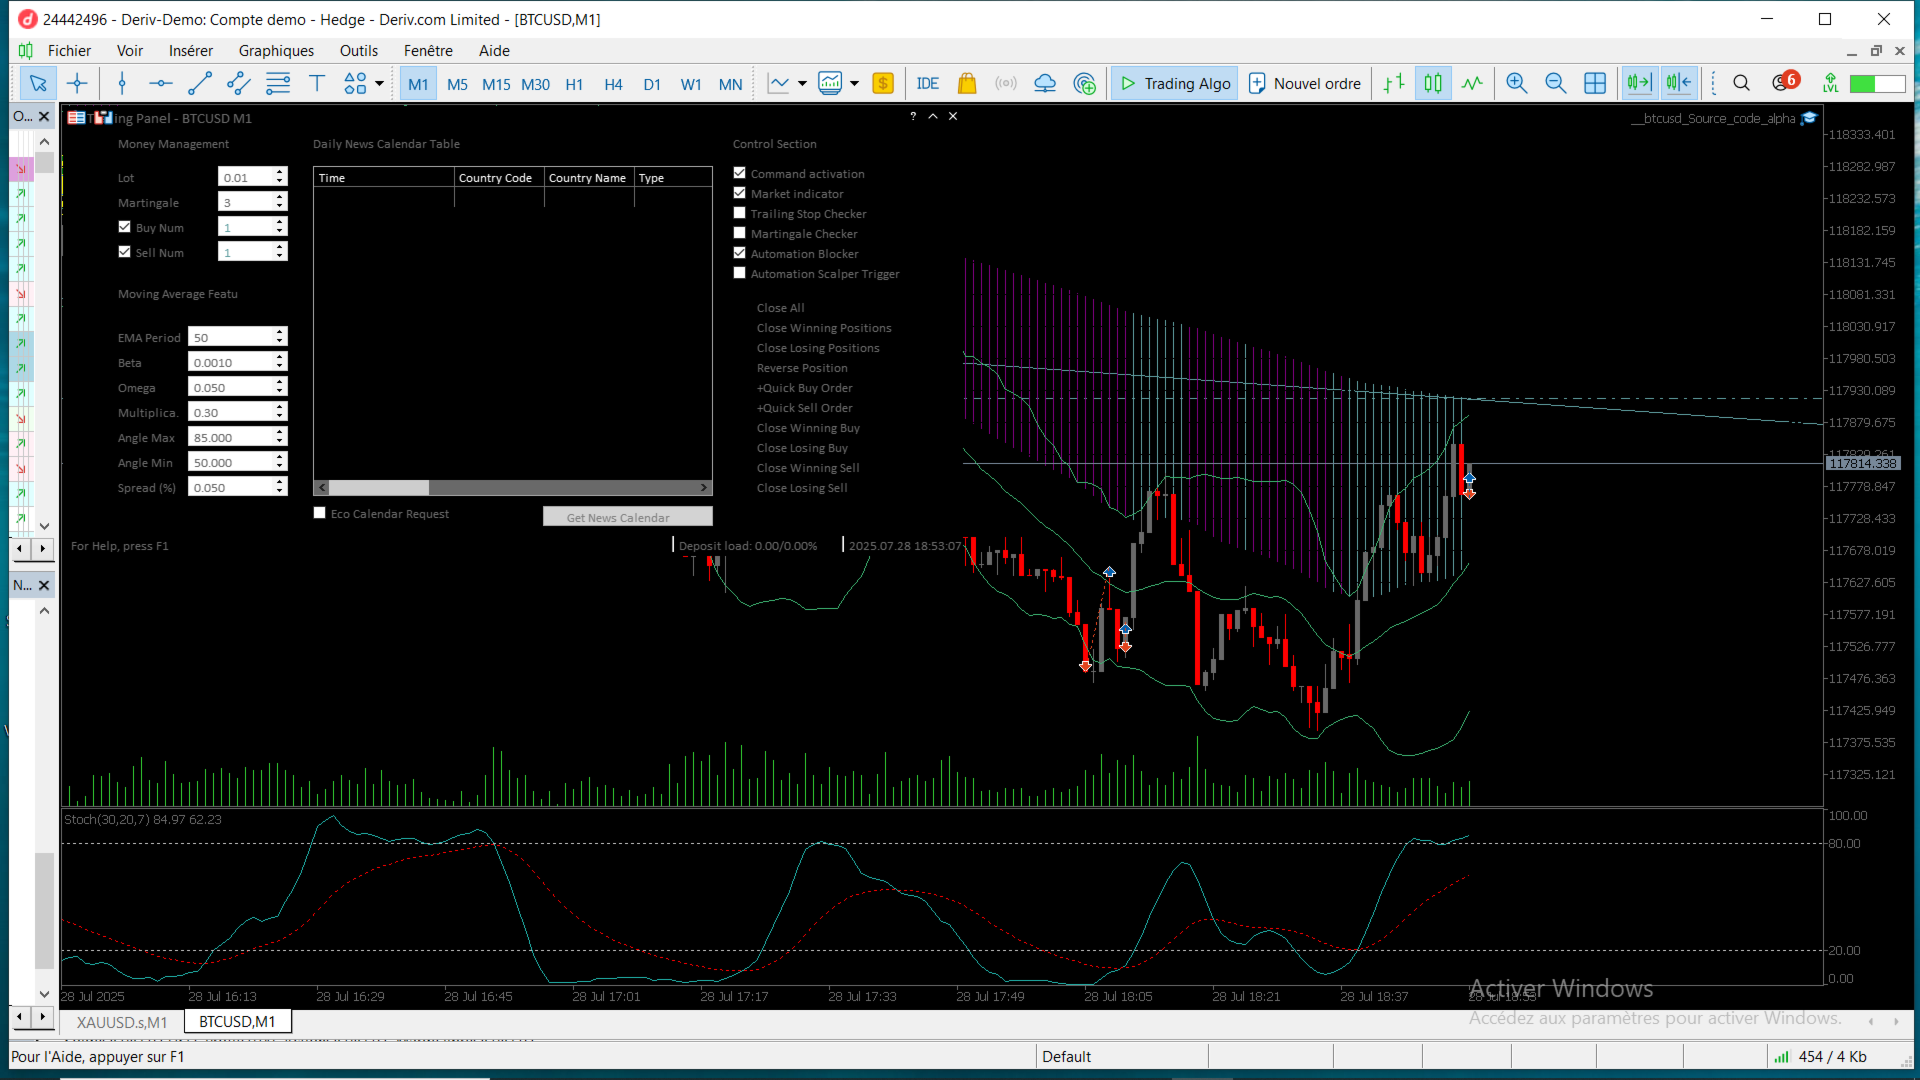Toggle the Buy Num checkbox
This screenshot has height=1080, width=1920.
pos(124,227)
